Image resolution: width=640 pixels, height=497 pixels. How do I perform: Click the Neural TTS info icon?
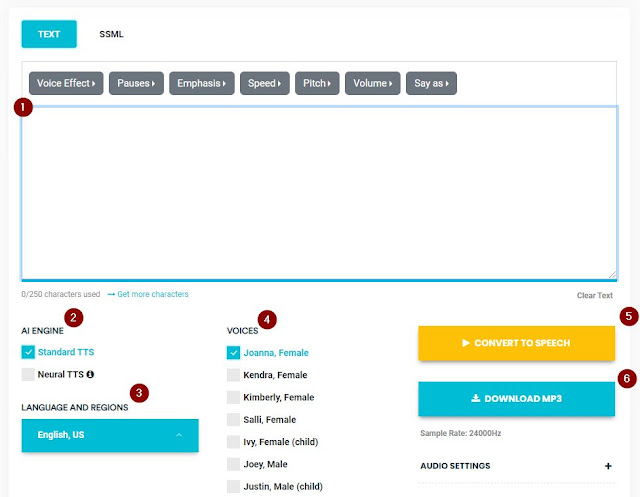(90, 375)
